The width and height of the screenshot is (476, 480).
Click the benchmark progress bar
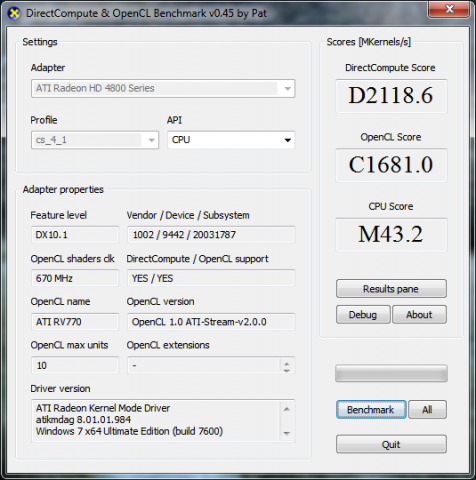pyautogui.click(x=391, y=373)
